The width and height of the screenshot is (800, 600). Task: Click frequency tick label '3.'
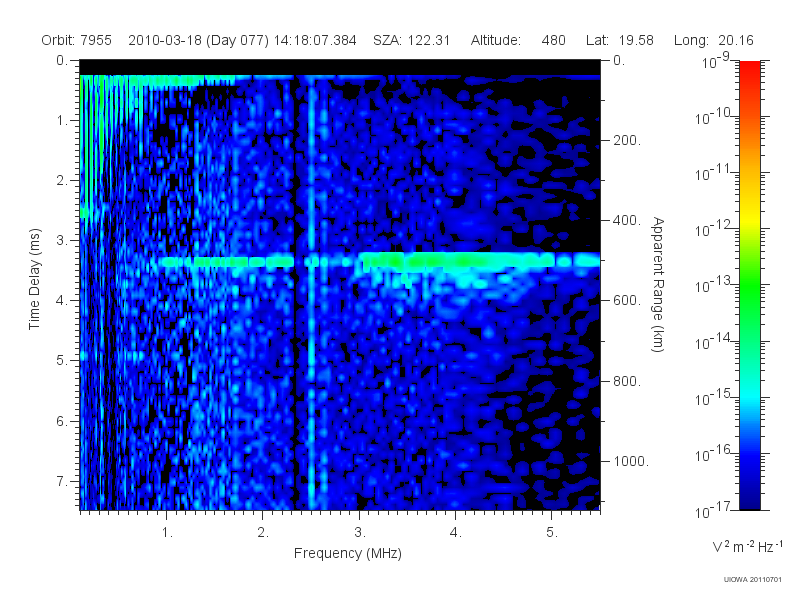[360, 532]
